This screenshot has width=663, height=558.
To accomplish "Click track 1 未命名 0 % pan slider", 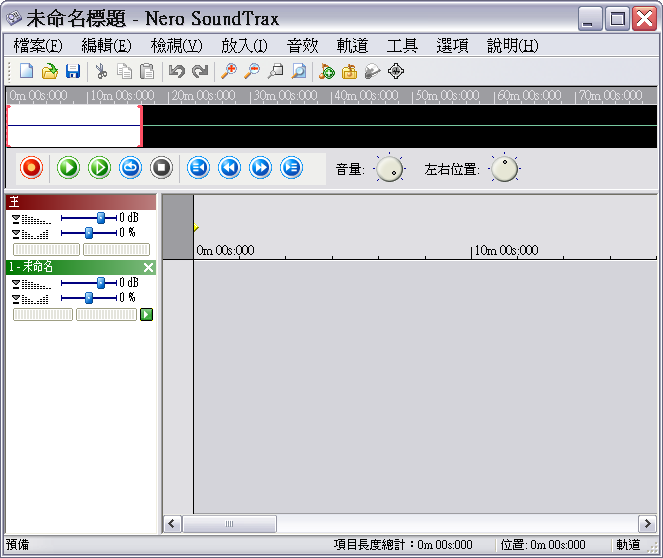I will pos(89,298).
